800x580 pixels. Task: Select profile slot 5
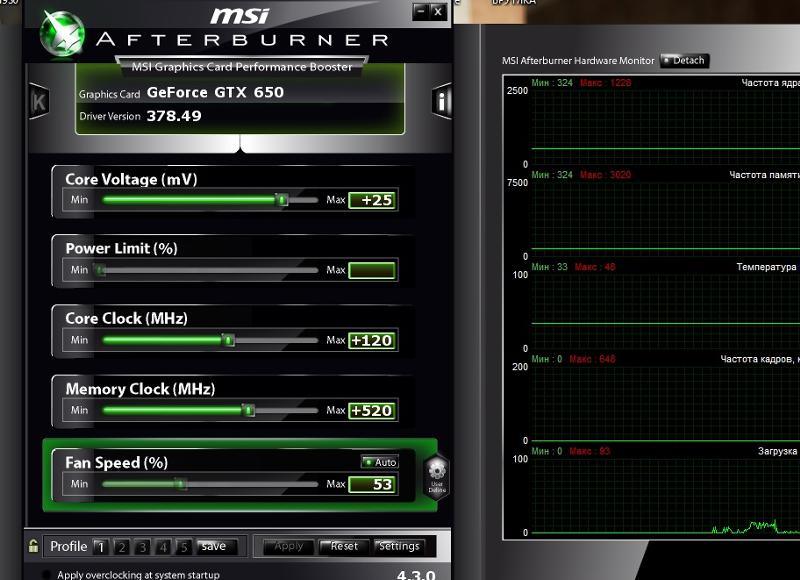184,547
